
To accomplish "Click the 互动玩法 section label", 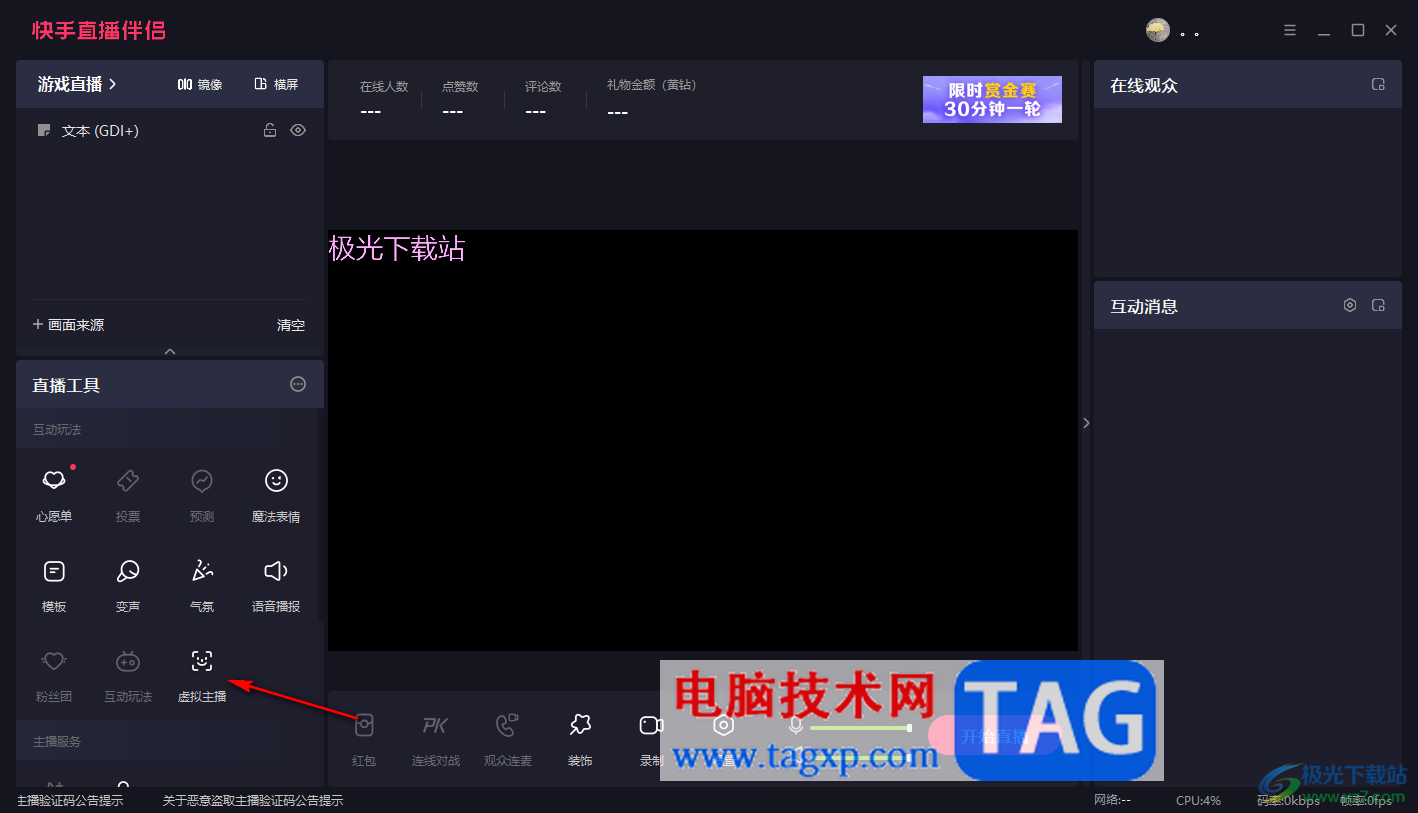I will click(57, 430).
